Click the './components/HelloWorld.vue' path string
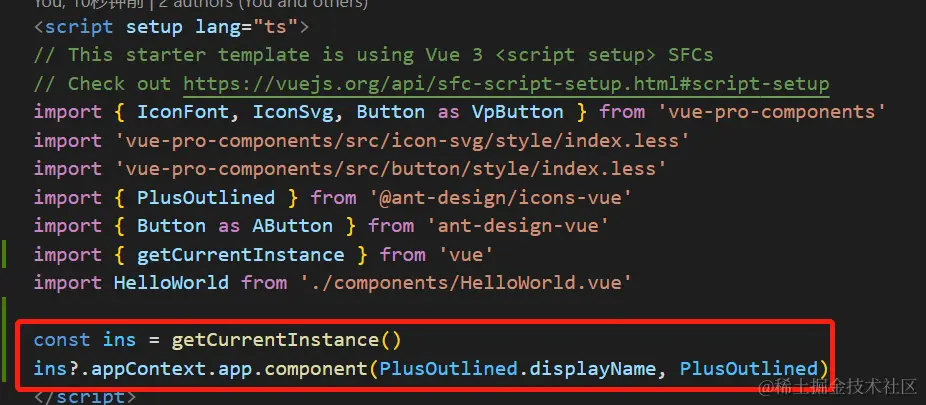926x405 pixels. click(466, 282)
